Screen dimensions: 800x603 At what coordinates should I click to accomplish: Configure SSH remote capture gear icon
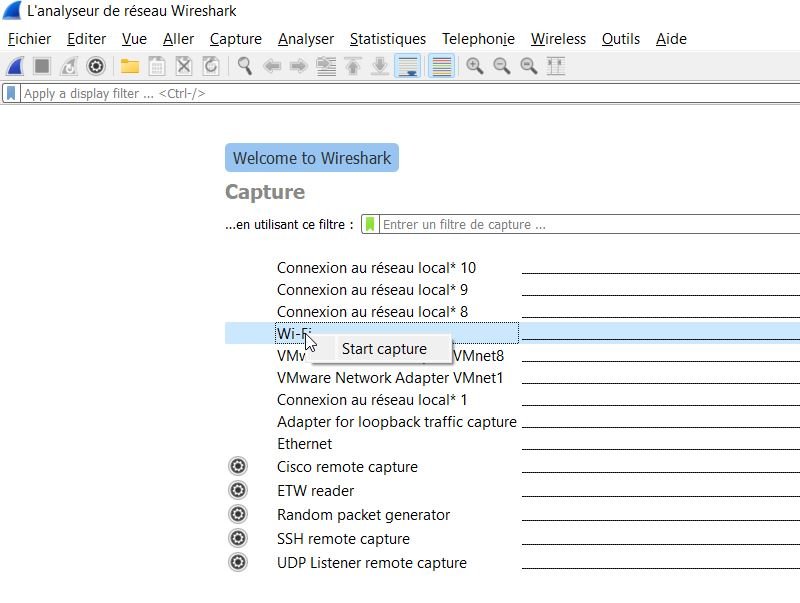tap(238, 538)
